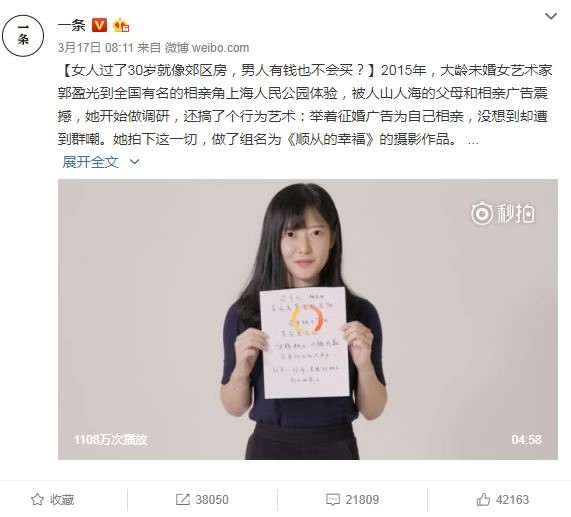This screenshot has width=571, height=517.
Task: Open the 3月17日 08:11 timestamp link
Action: (x=96, y=48)
